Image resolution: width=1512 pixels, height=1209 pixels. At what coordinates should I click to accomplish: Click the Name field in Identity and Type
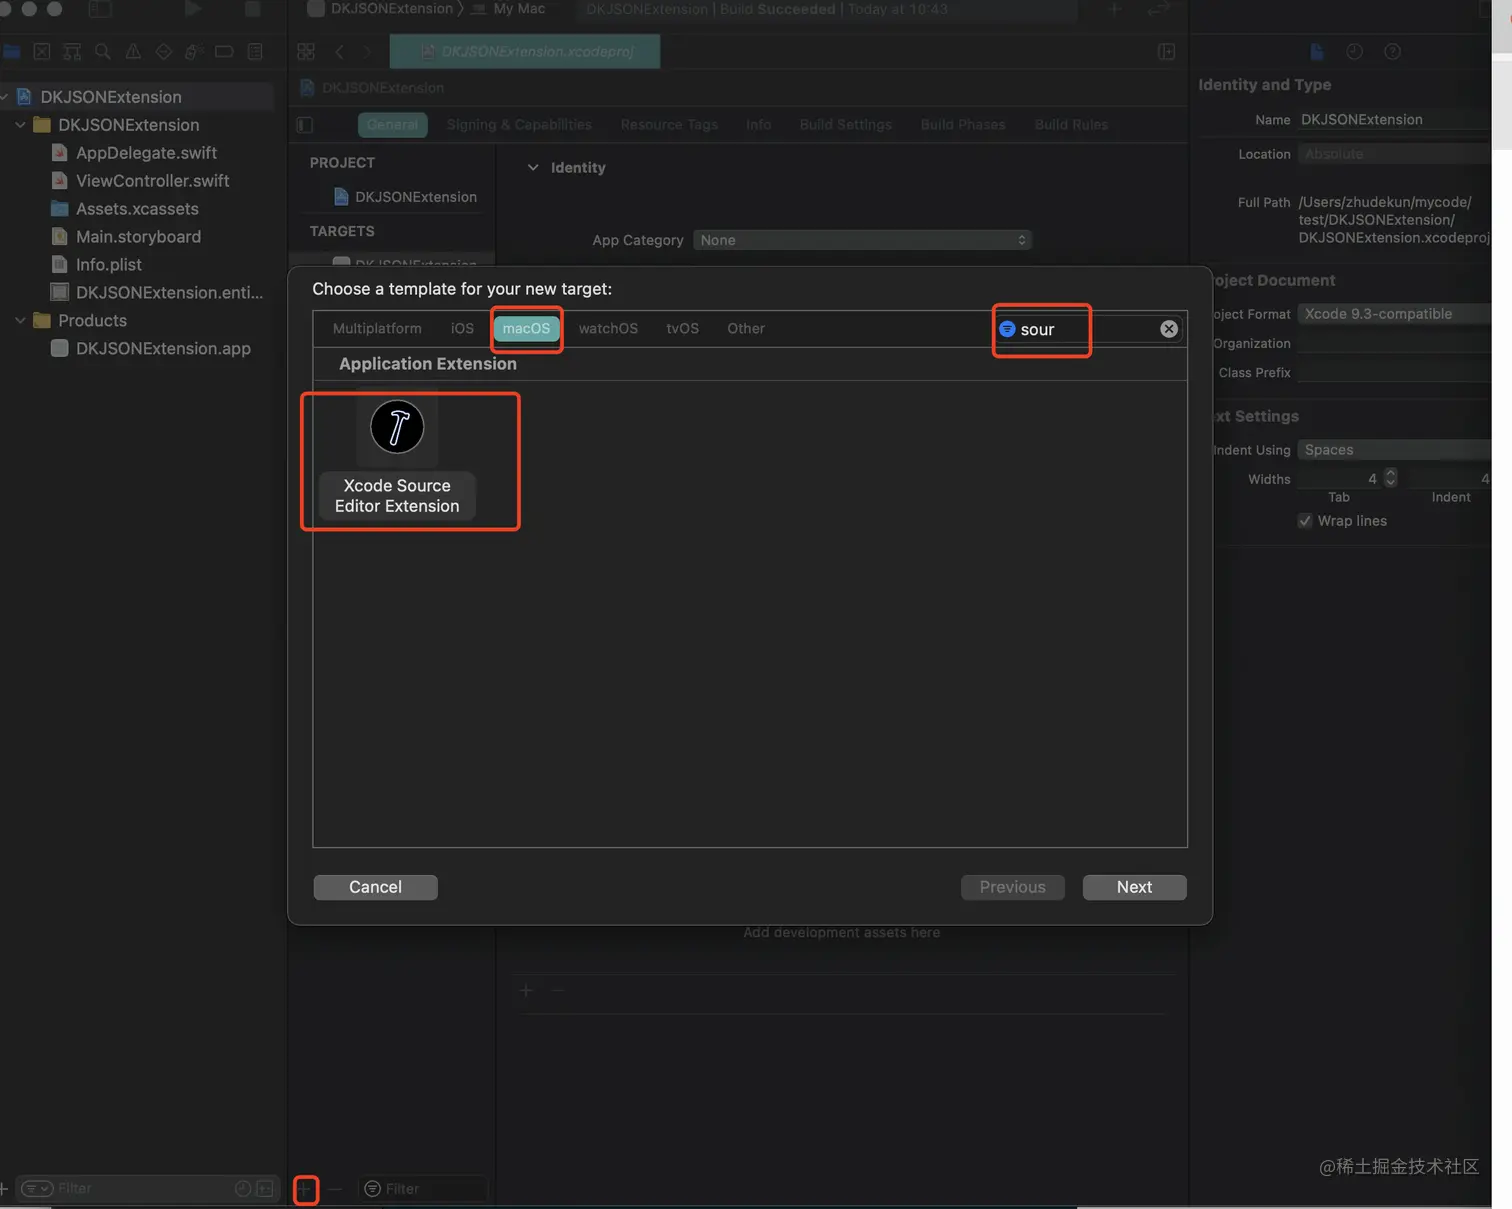(x=1394, y=119)
